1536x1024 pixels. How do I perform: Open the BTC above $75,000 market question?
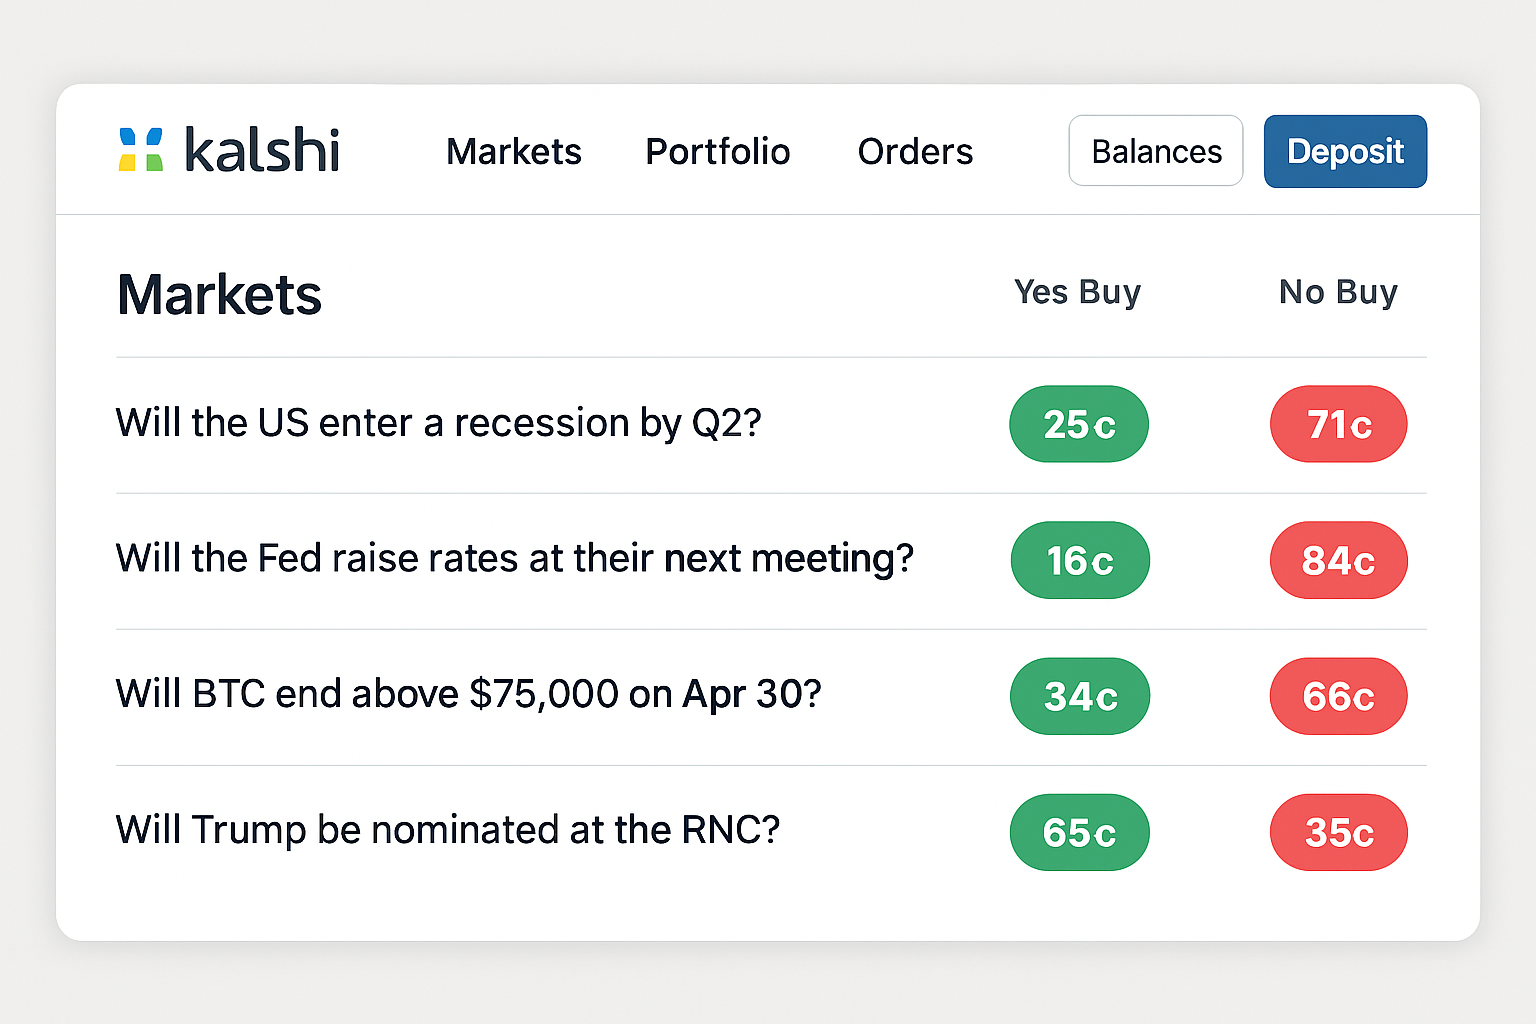click(468, 695)
